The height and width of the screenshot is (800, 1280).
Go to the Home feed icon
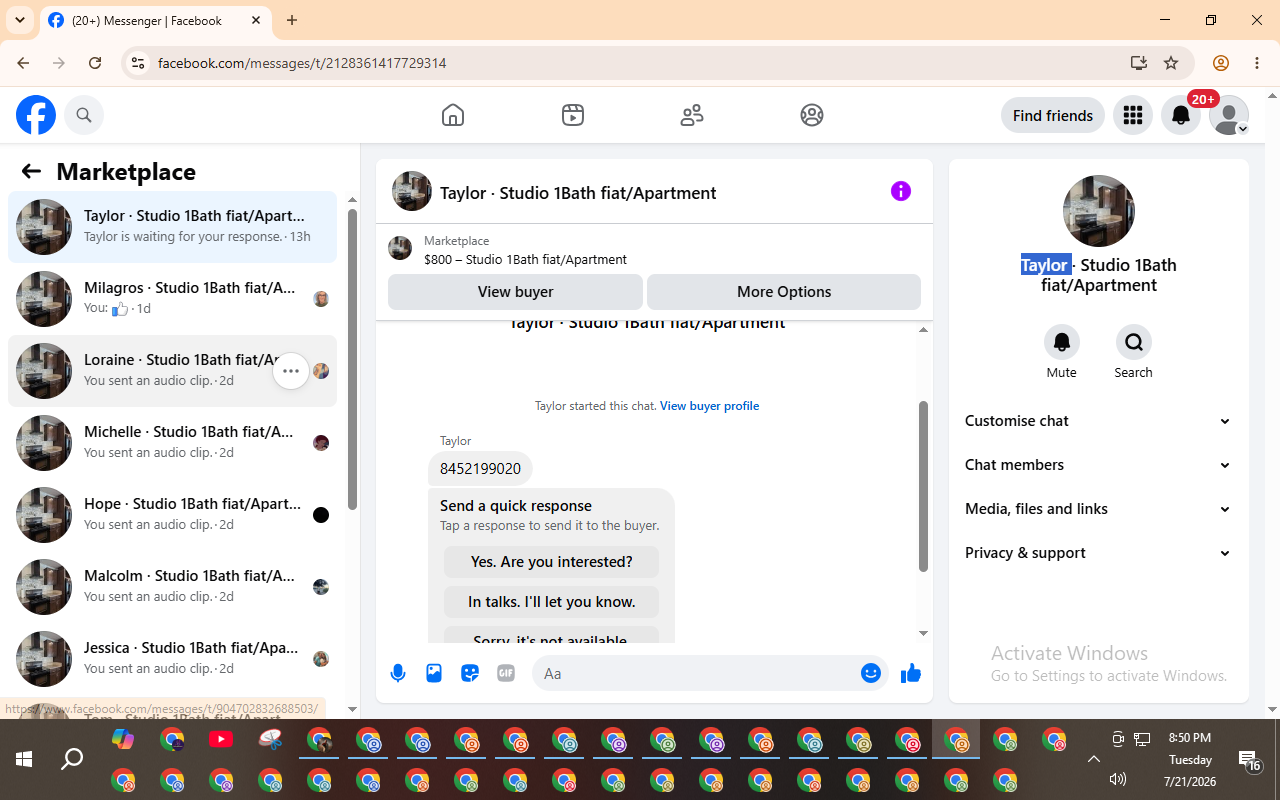click(453, 115)
